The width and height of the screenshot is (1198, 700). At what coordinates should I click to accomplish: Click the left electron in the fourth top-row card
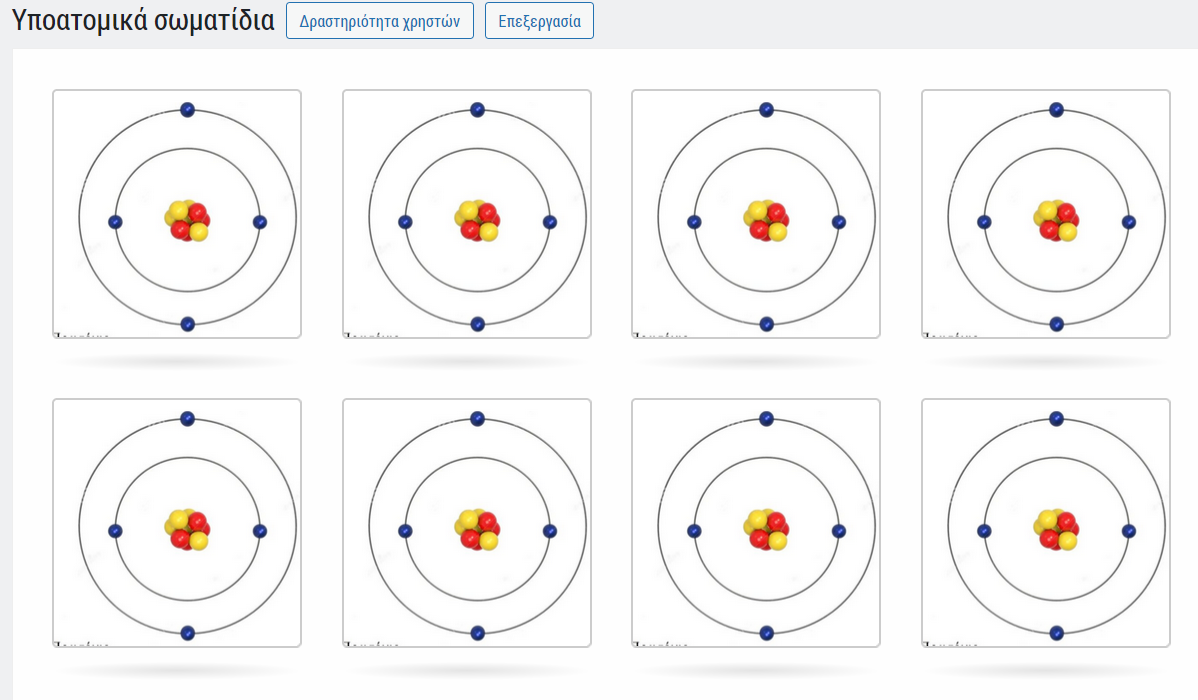pyautogui.click(x=984, y=222)
